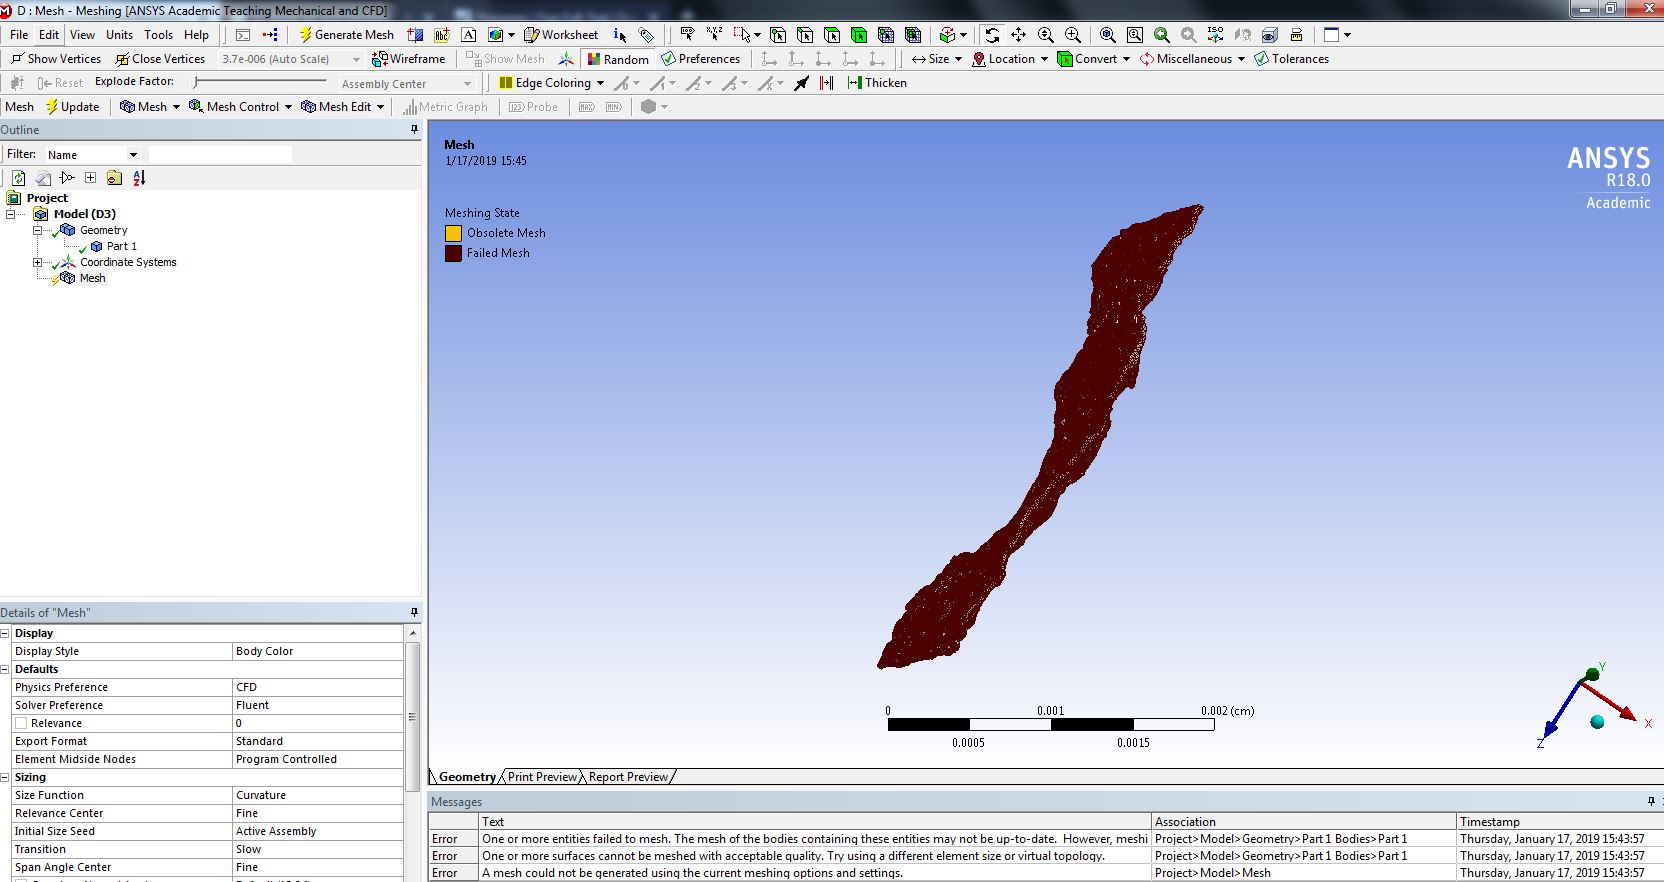1664x882 pixels.
Task: Select Part 1 in the outline tree
Action: (121, 246)
